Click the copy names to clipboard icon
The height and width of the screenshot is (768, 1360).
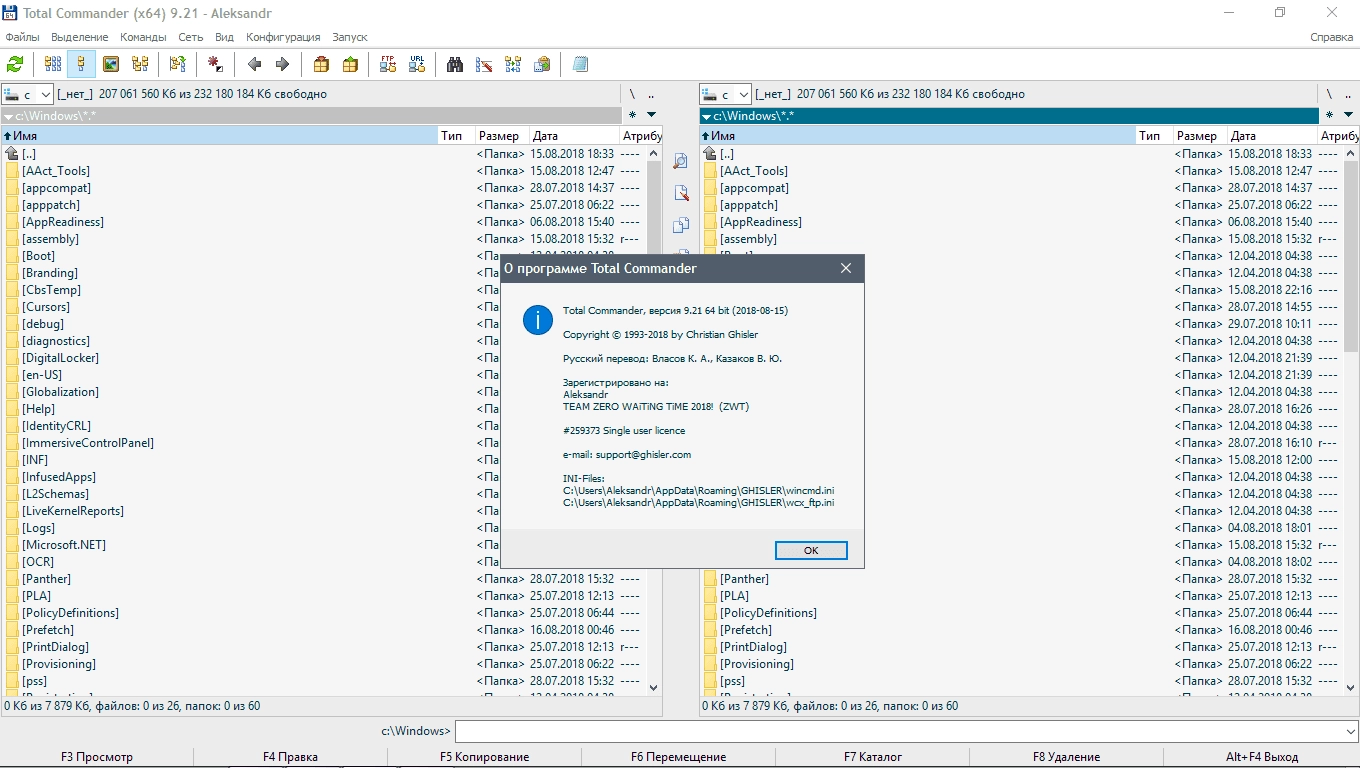542,64
